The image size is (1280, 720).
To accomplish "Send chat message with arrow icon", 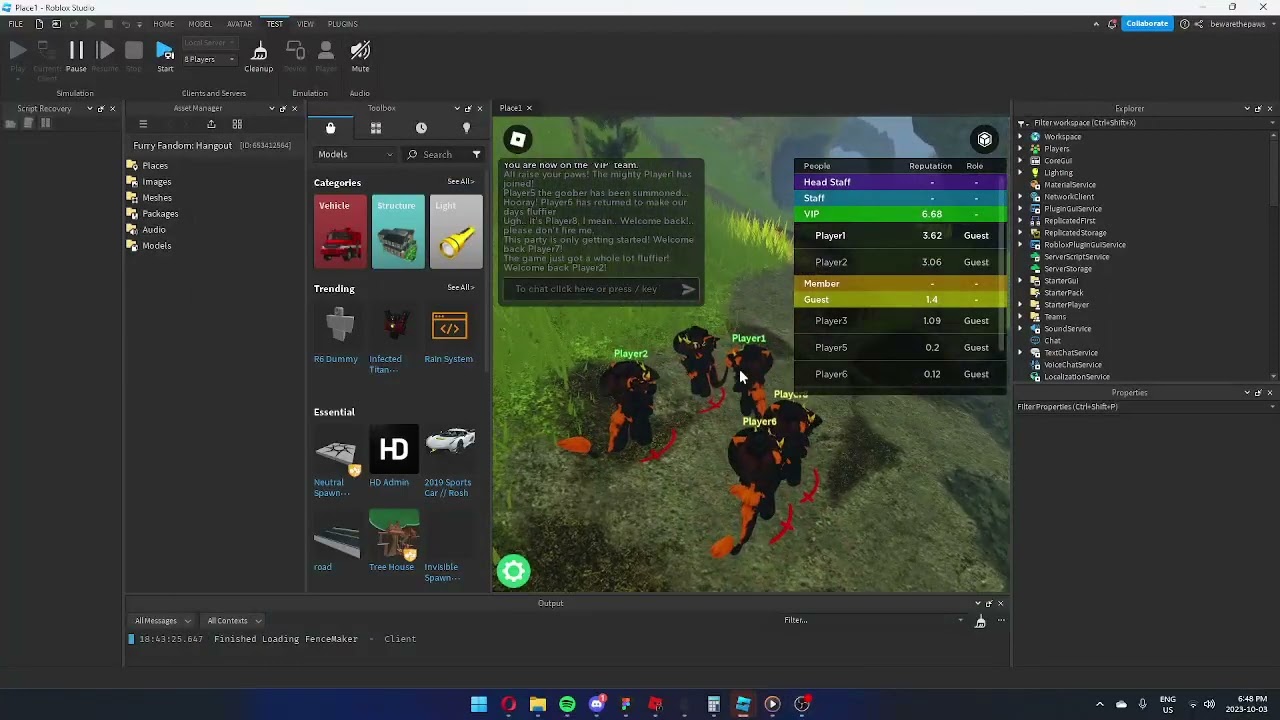I will [688, 289].
